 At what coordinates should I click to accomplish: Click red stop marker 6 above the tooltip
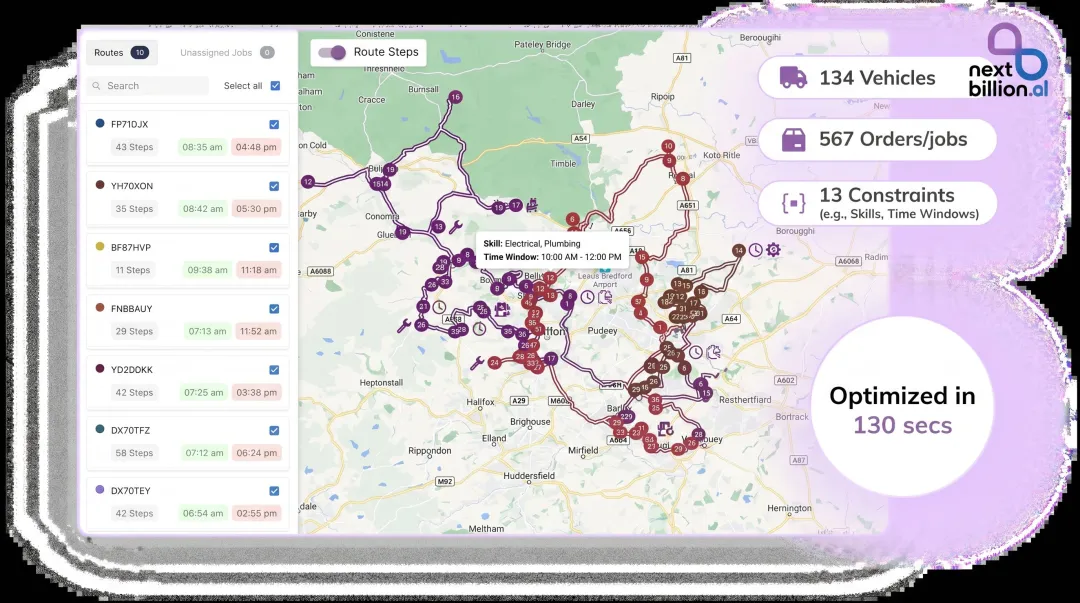572,219
